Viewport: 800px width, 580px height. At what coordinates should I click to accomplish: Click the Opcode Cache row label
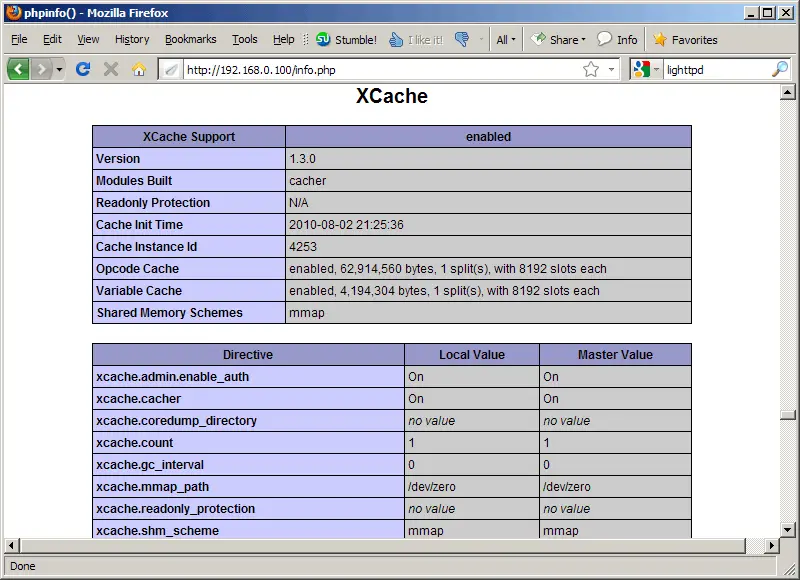[x=138, y=268]
